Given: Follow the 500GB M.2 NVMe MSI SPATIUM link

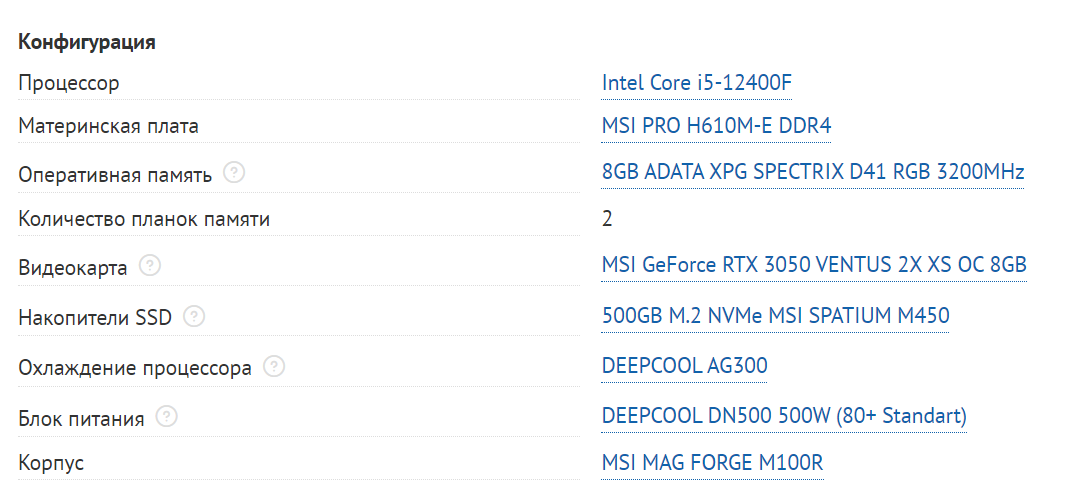Looking at the screenshot, I should (x=775, y=316).
